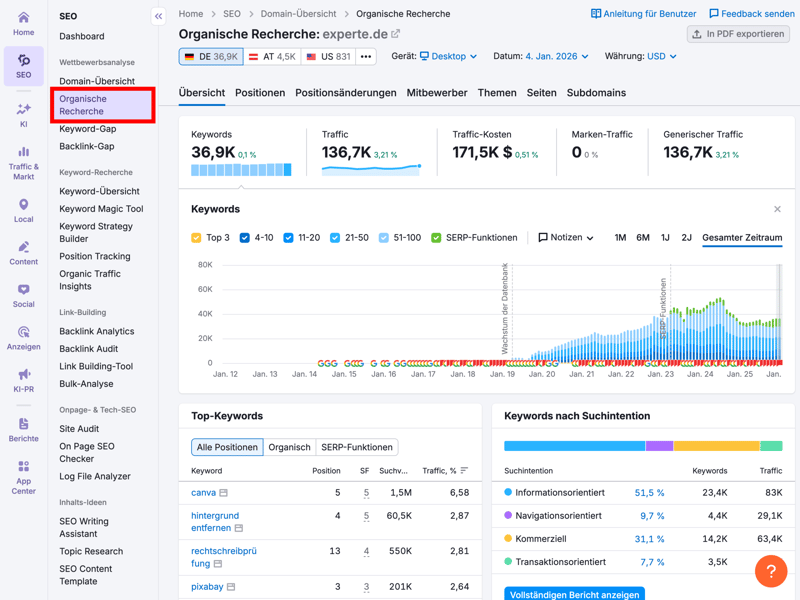Open experte.de external link icon
This screenshot has width=800, height=600.
tap(396, 34)
